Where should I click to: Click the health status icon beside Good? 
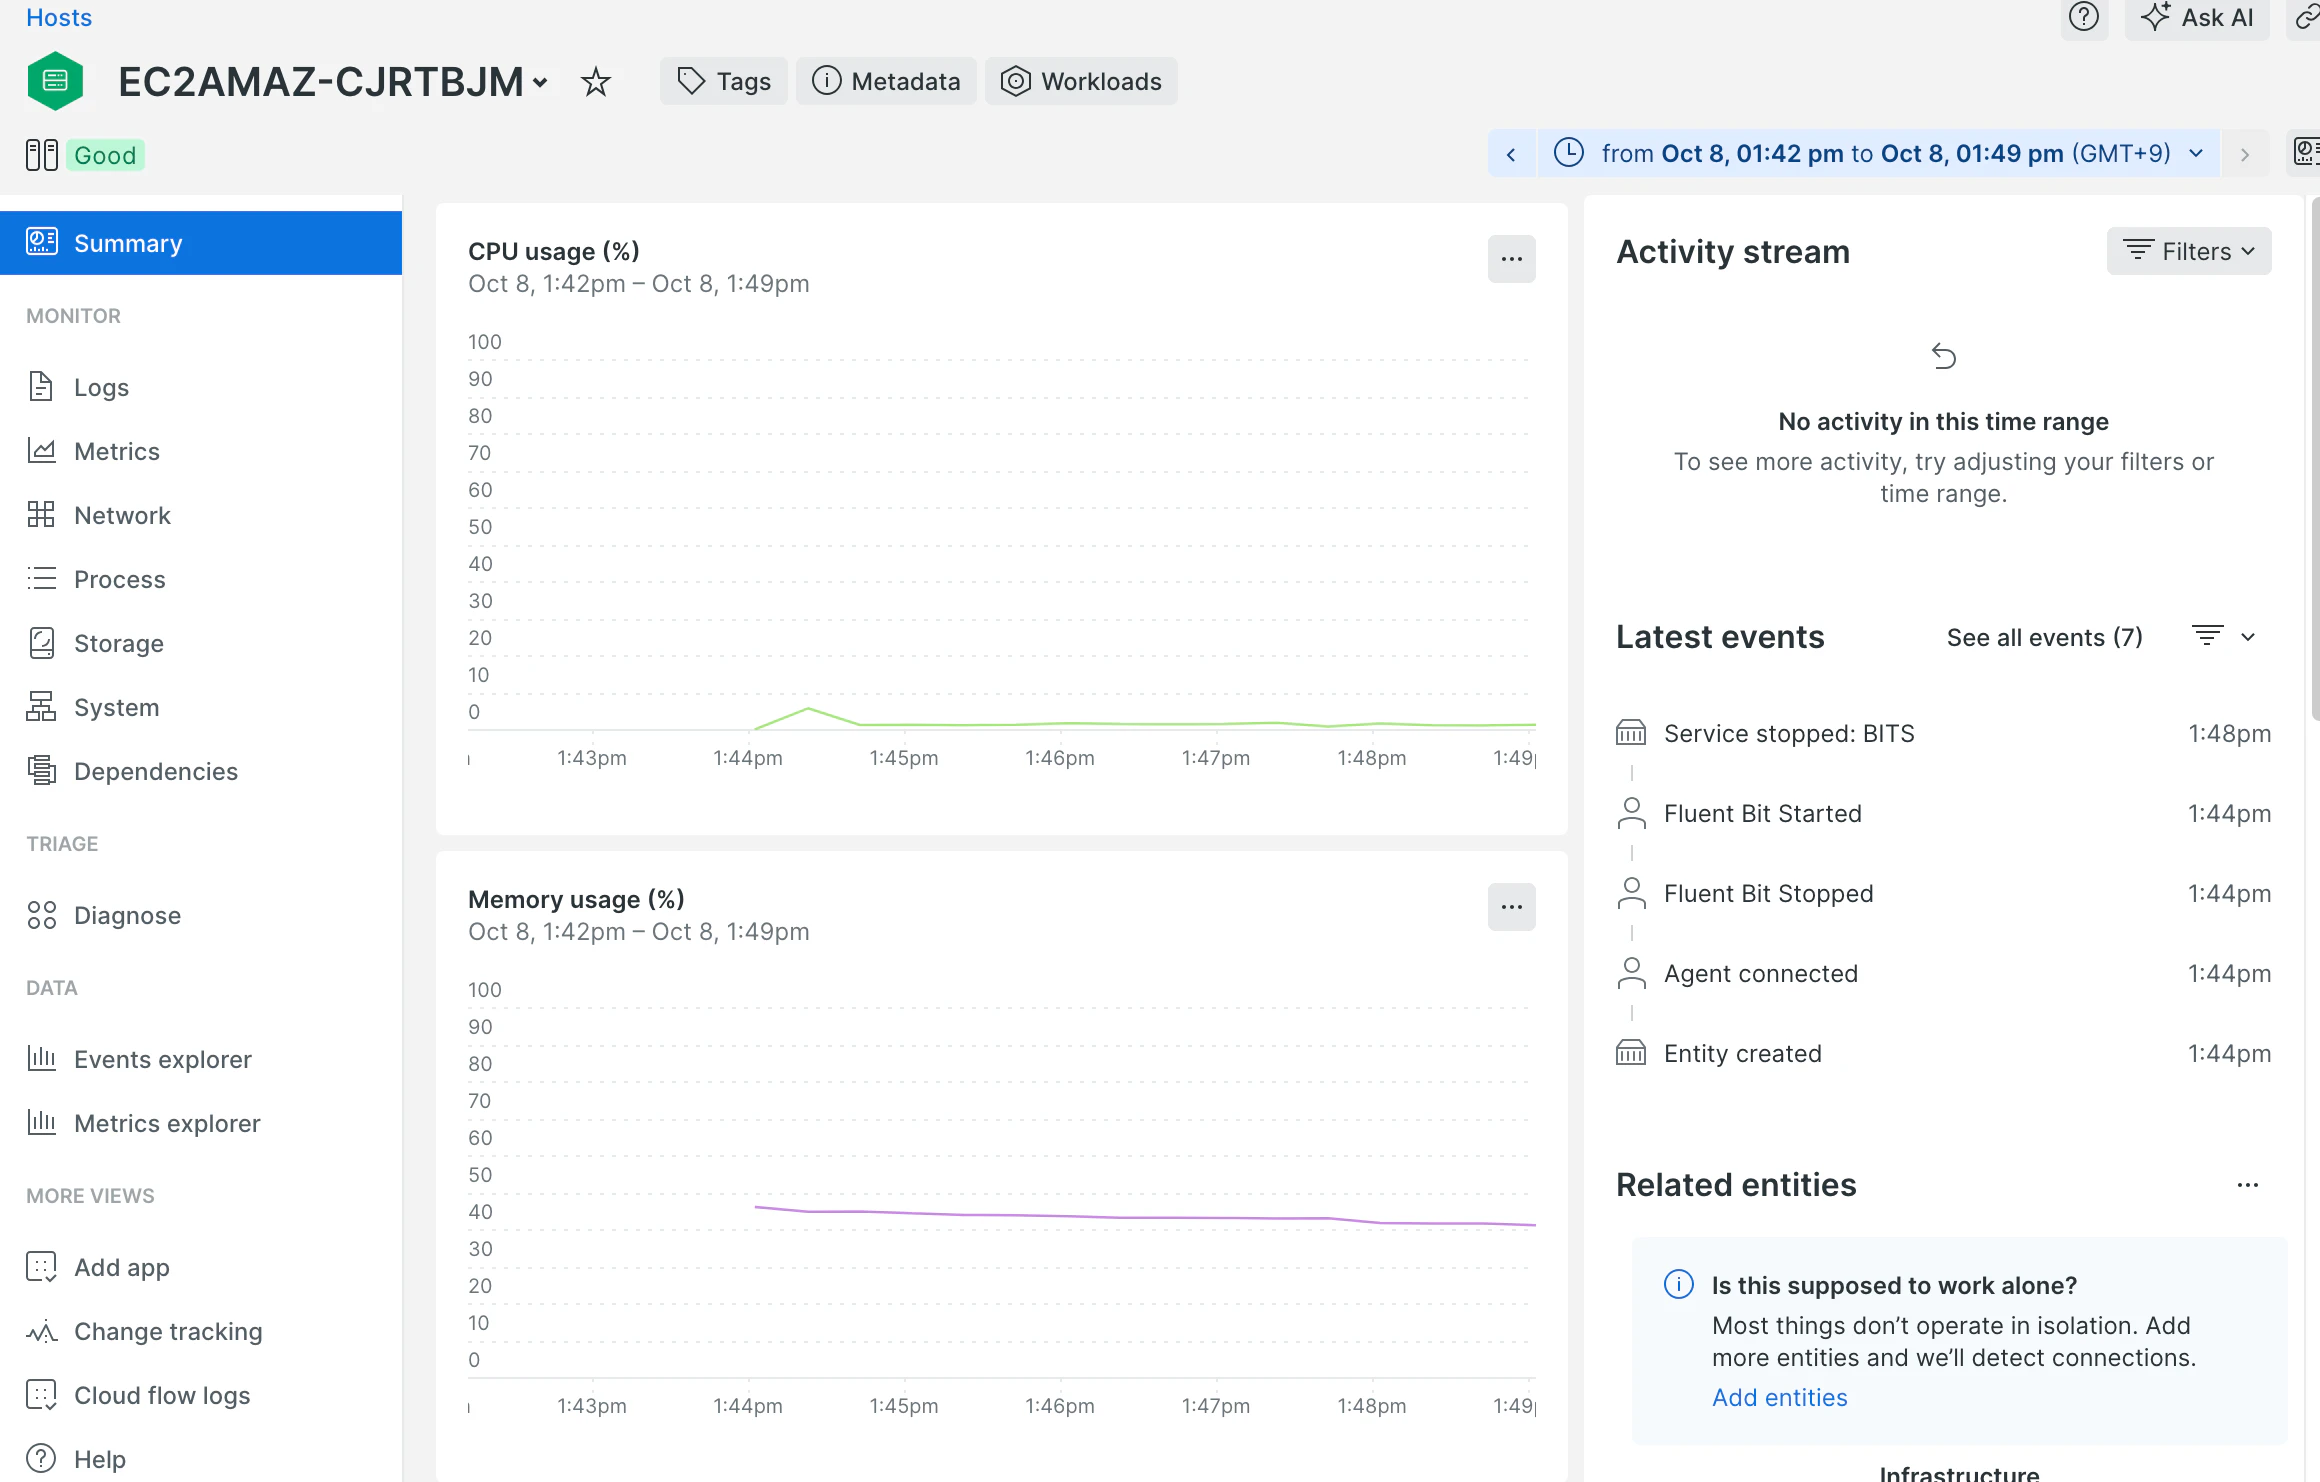click(x=42, y=155)
